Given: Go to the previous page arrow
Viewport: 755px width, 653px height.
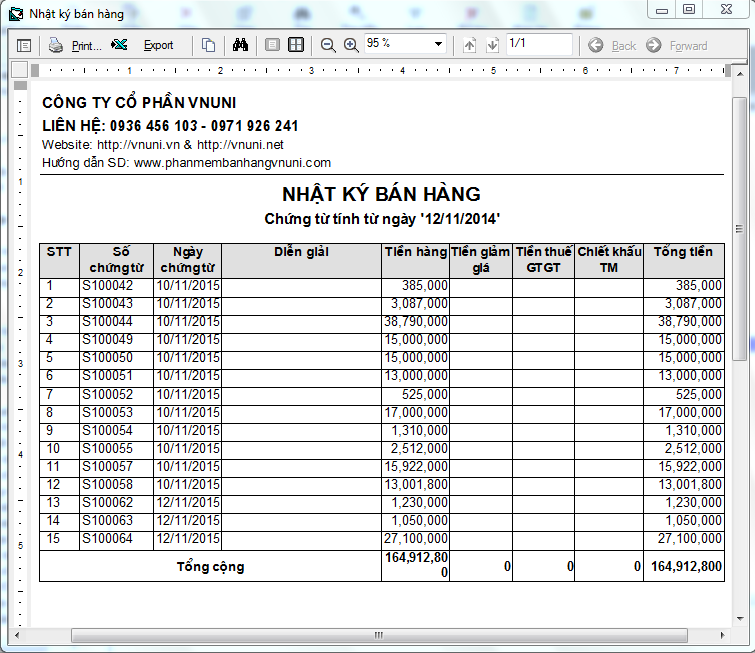Looking at the screenshot, I should point(470,45).
